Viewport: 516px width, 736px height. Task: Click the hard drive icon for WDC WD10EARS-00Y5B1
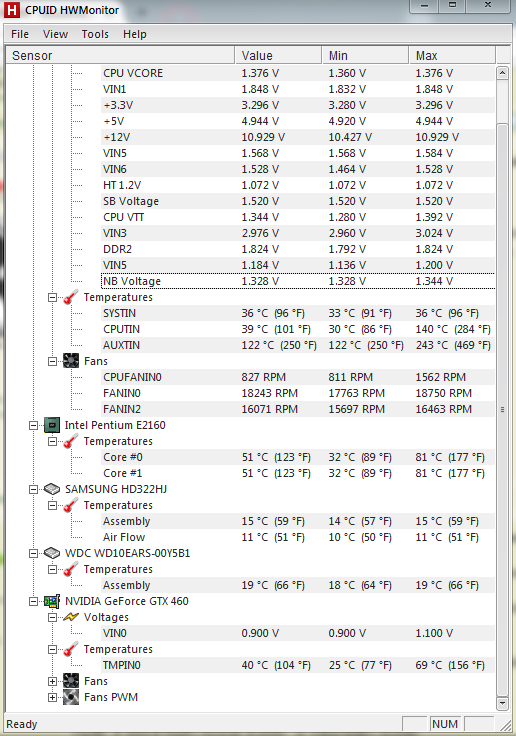pyautogui.click(x=52, y=553)
